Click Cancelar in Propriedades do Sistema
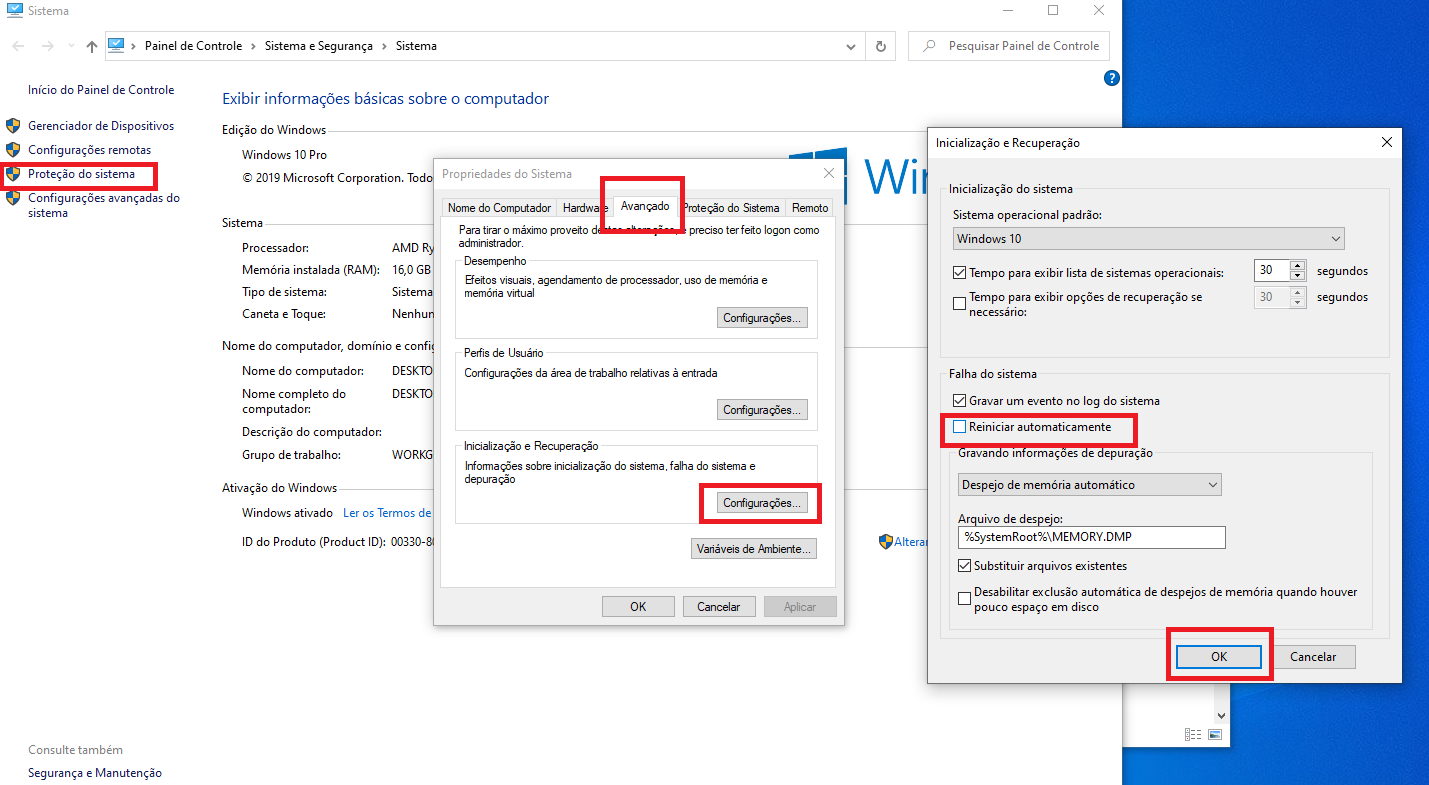The height and width of the screenshot is (785, 1429). pyautogui.click(x=719, y=607)
